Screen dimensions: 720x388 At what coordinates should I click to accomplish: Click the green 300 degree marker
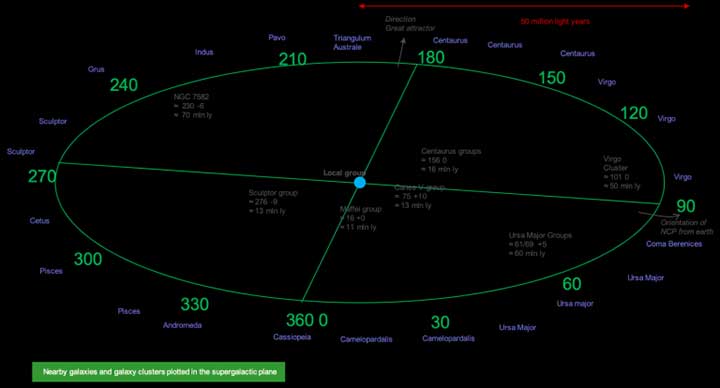[88, 259]
